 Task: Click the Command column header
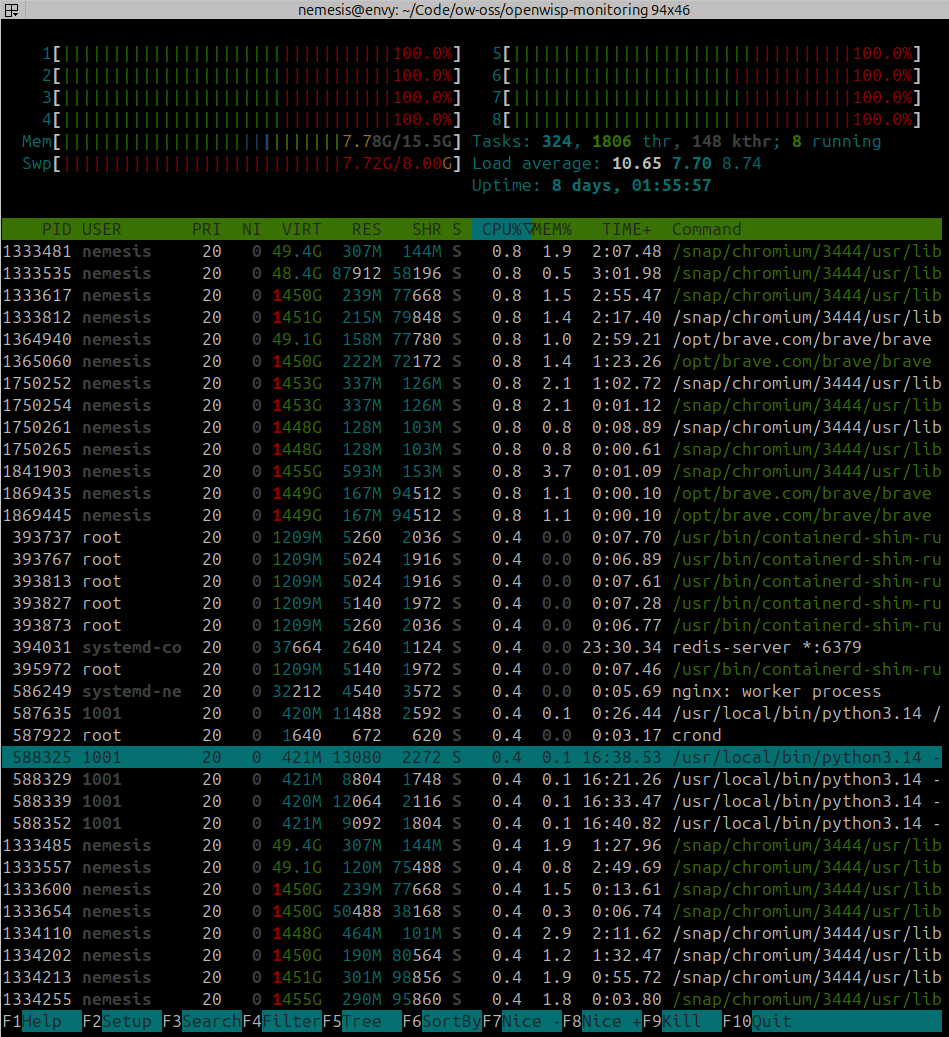click(x=707, y=229)
